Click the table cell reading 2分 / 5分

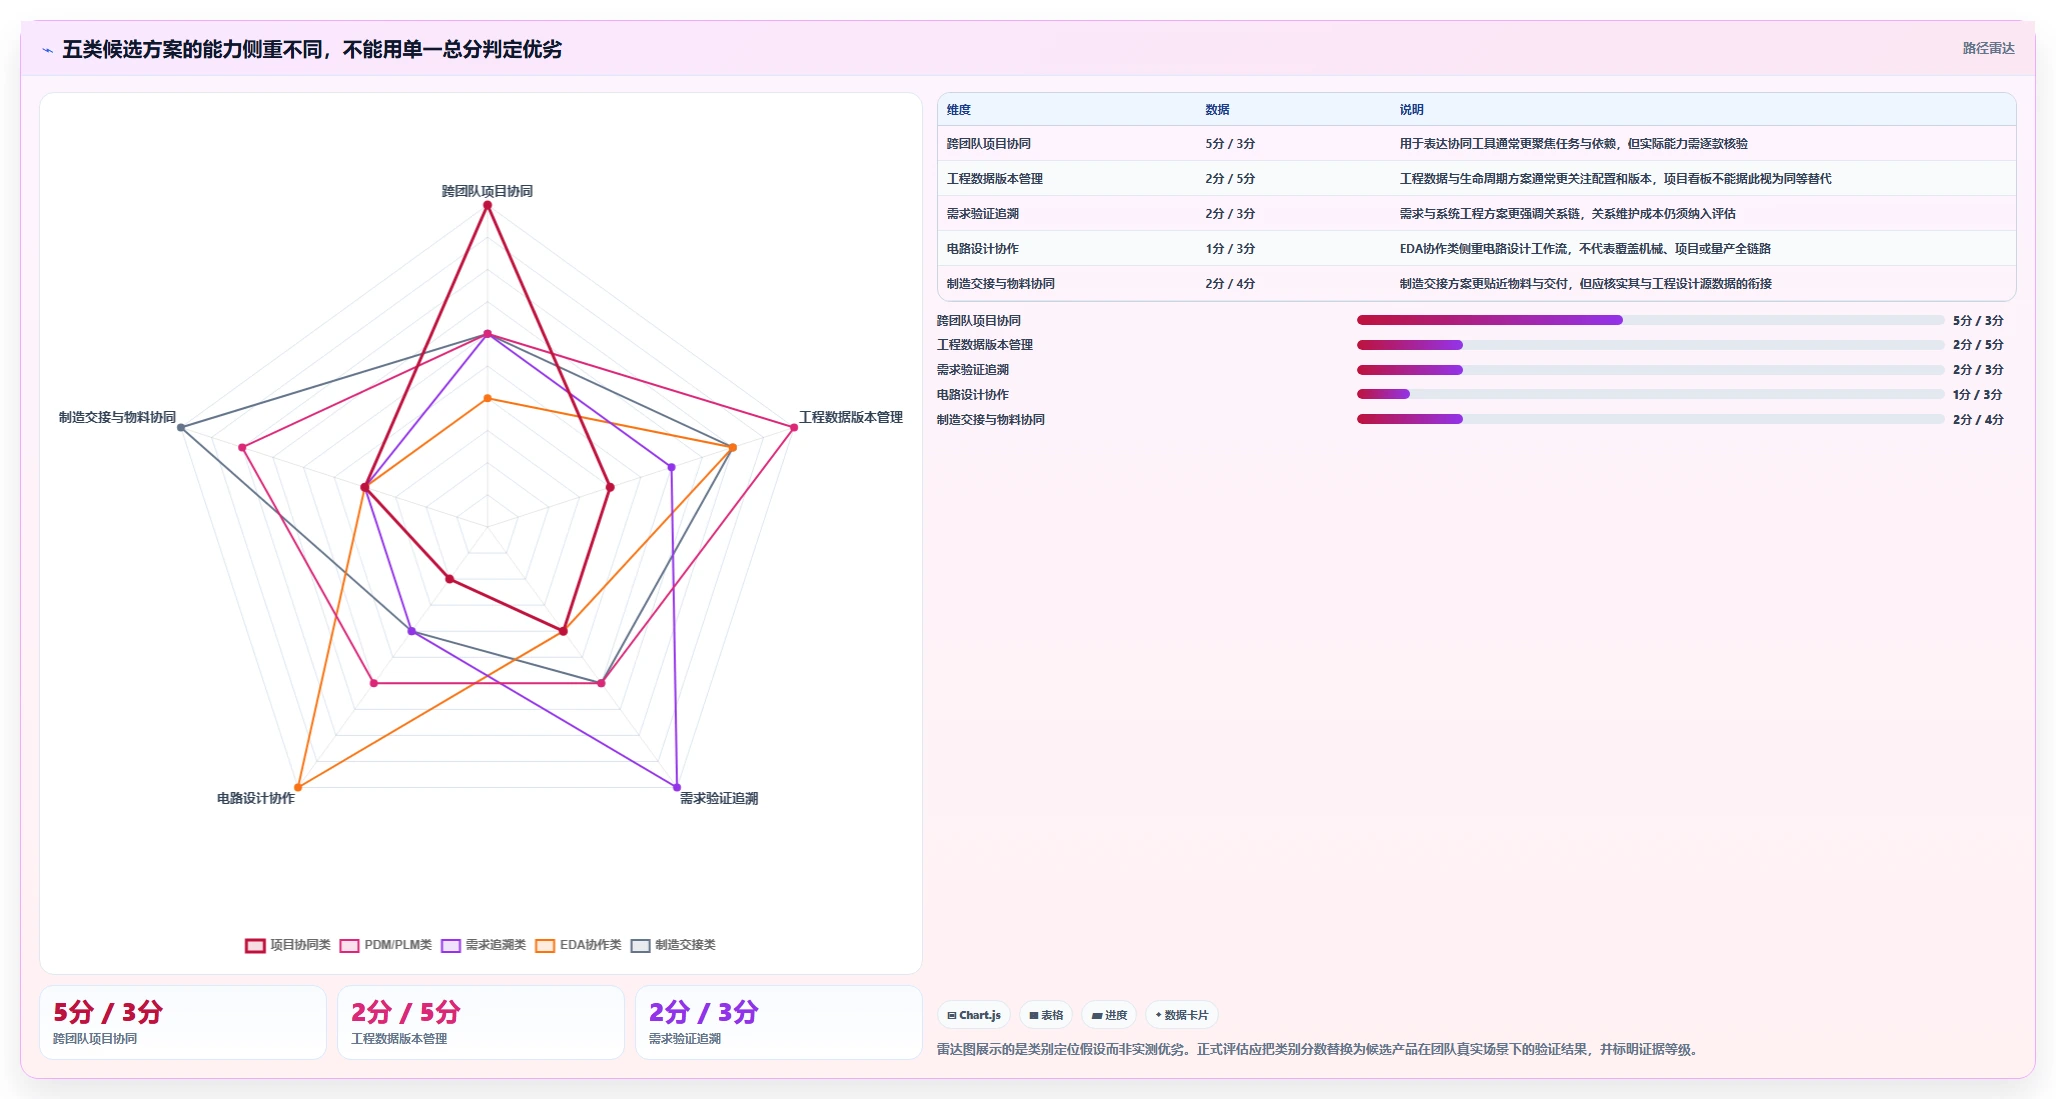[x=1230, y=179]
